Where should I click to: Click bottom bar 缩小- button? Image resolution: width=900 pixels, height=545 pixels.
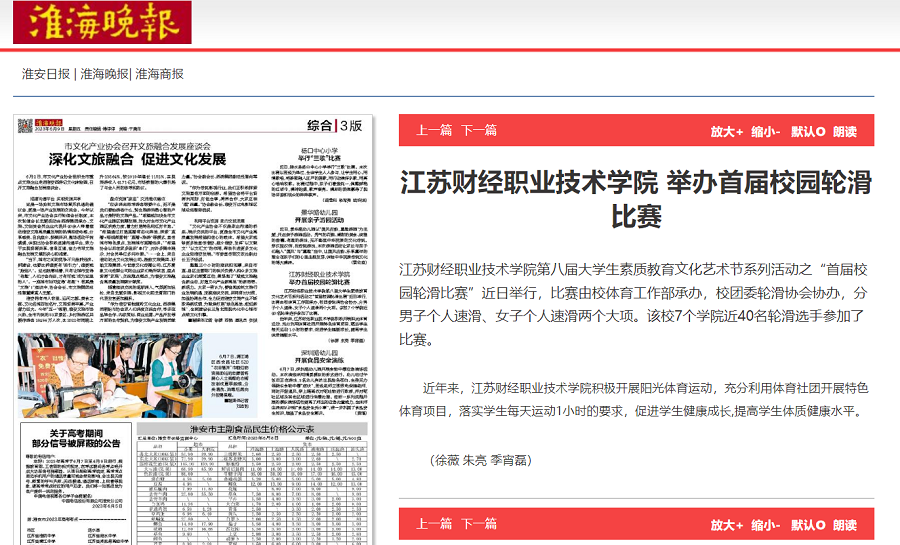tap(766, 525)
